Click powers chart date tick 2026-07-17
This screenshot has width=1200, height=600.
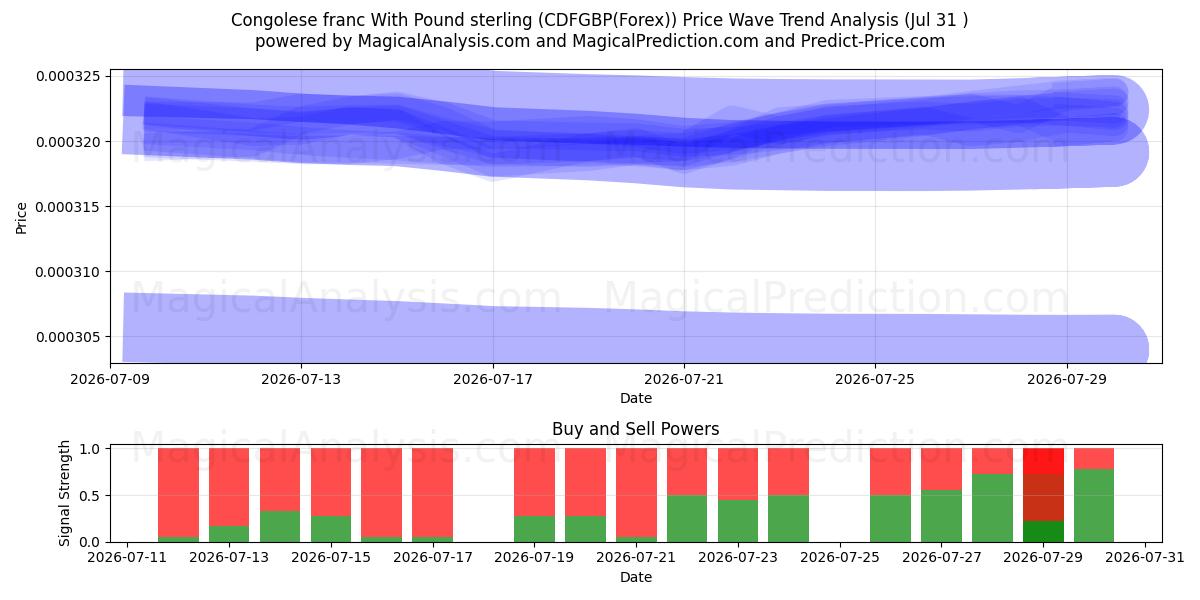tap(432, 558)
